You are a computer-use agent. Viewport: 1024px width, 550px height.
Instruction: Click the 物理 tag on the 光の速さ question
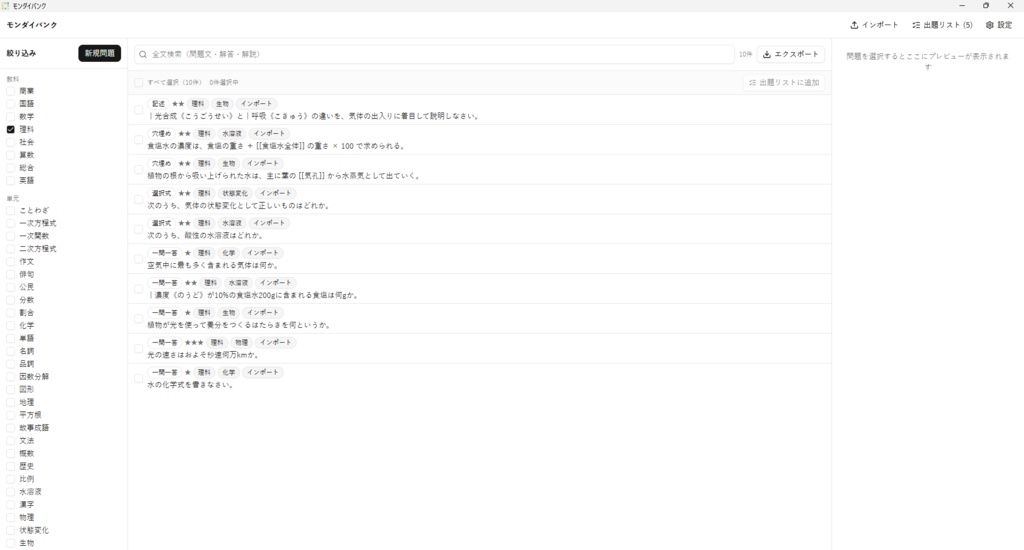[x=241, y=342]
